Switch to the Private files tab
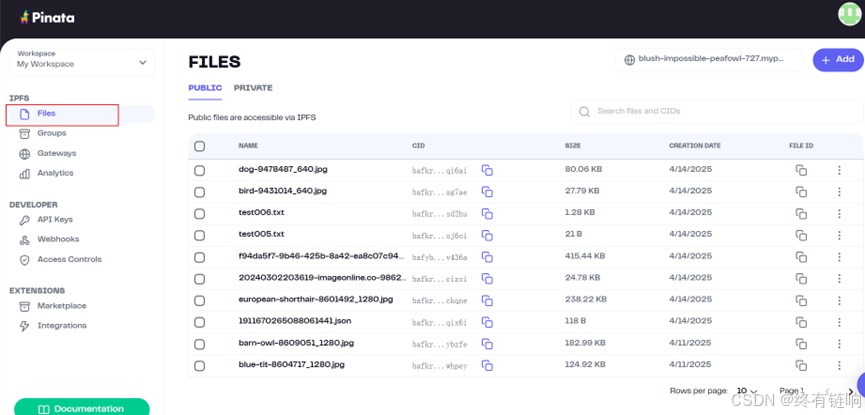This screenshot has width=865, height=415. point(253,88)
